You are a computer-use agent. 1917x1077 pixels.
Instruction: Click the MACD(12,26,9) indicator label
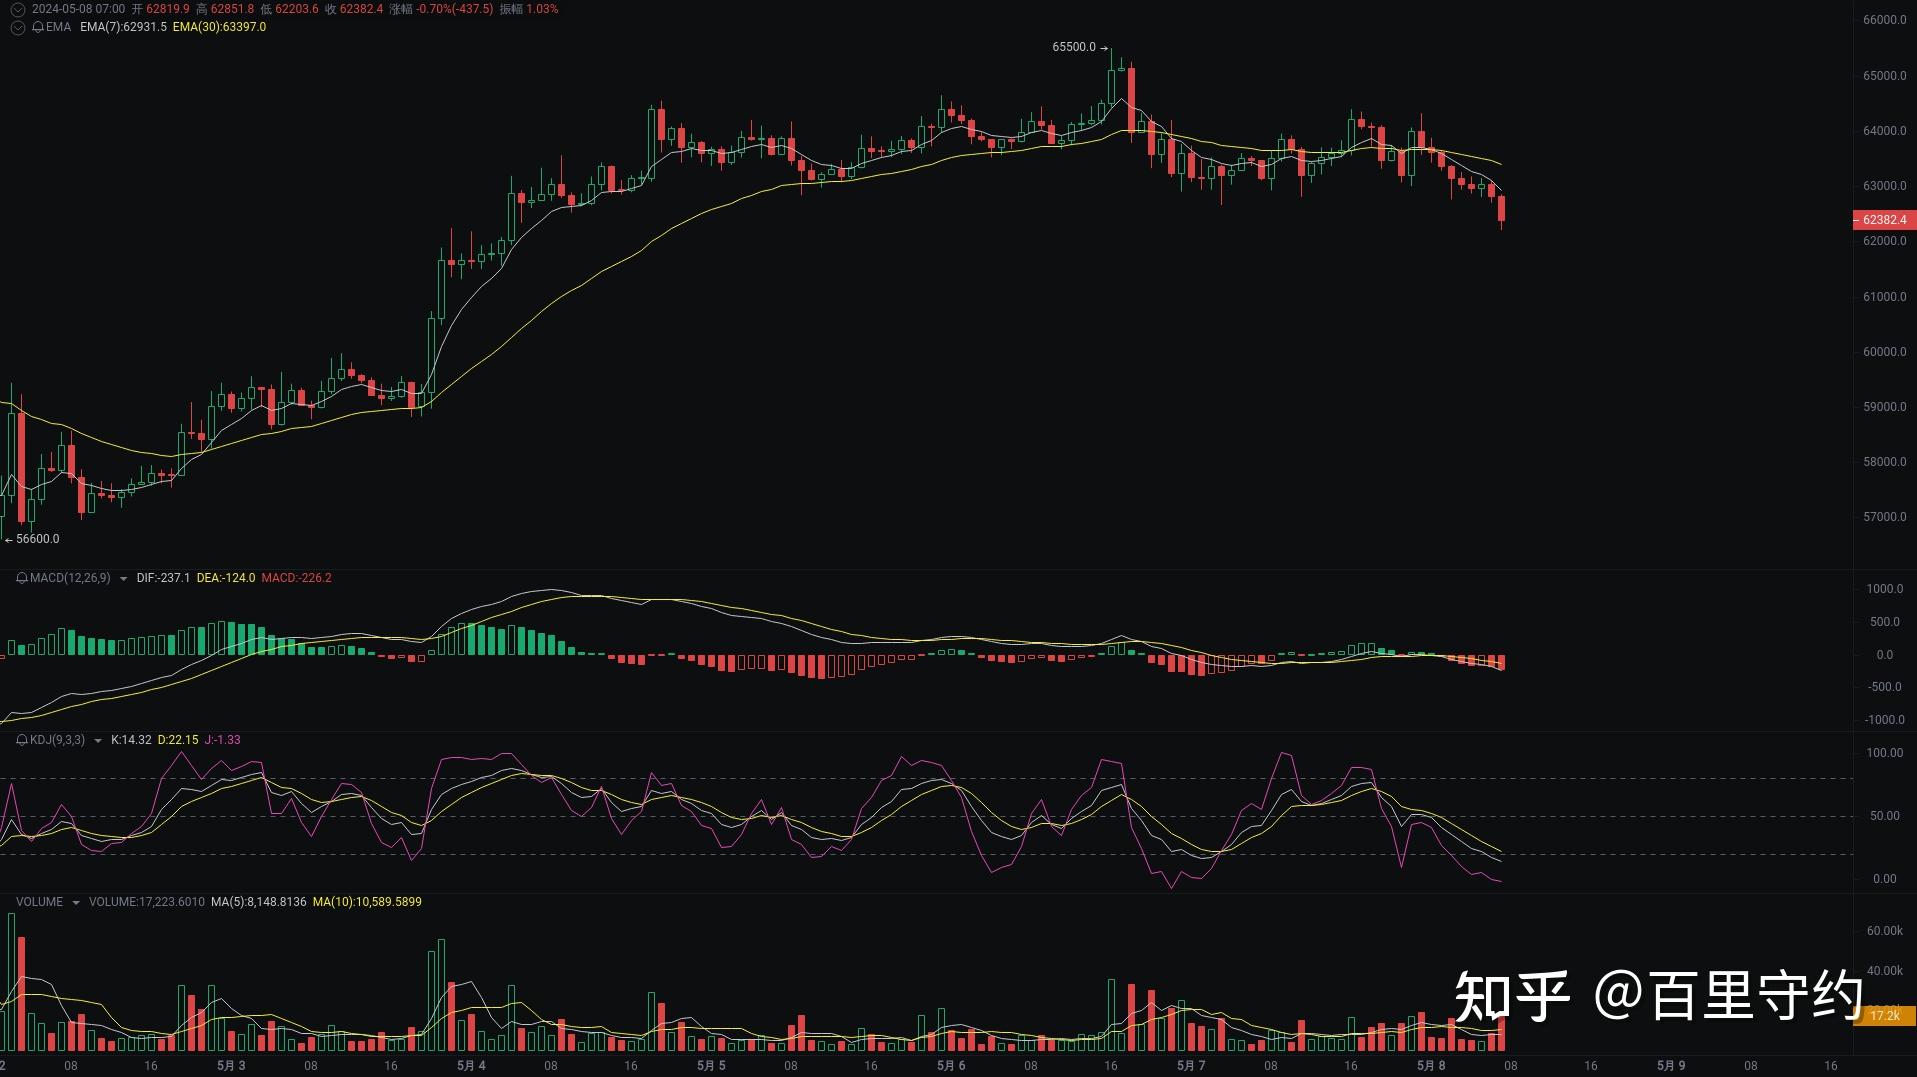pos(70,578)
